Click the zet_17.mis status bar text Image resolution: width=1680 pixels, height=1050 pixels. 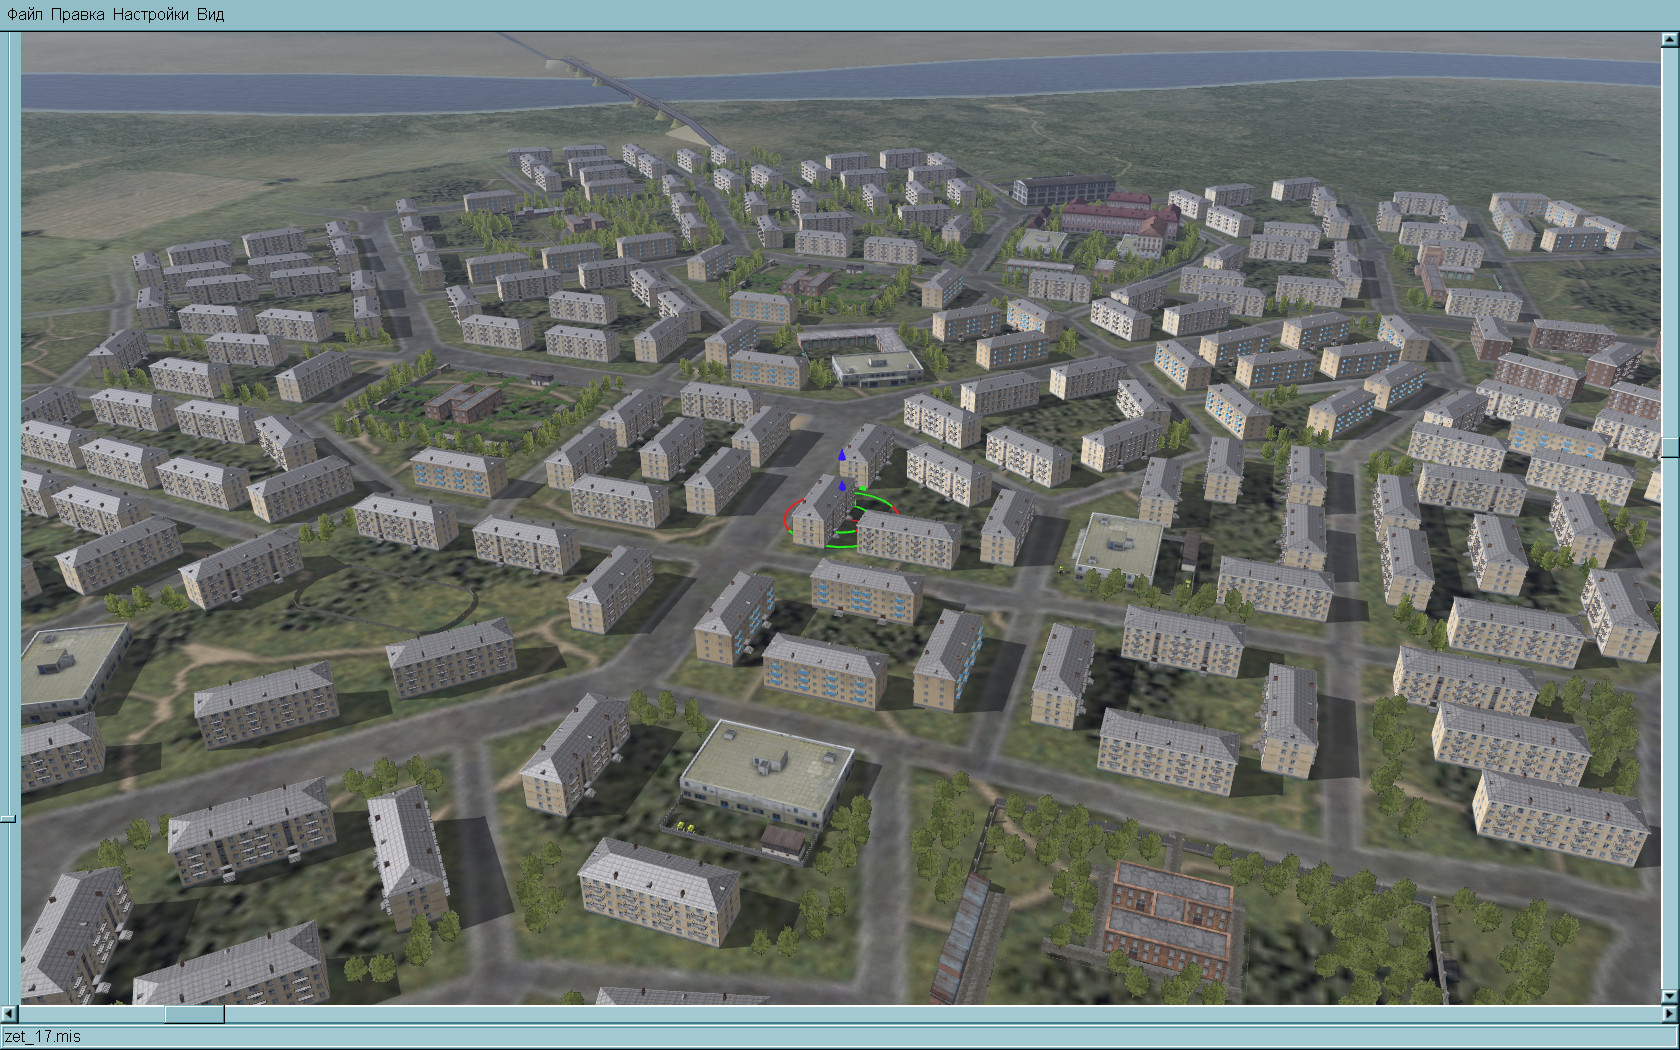[43, 1037]
